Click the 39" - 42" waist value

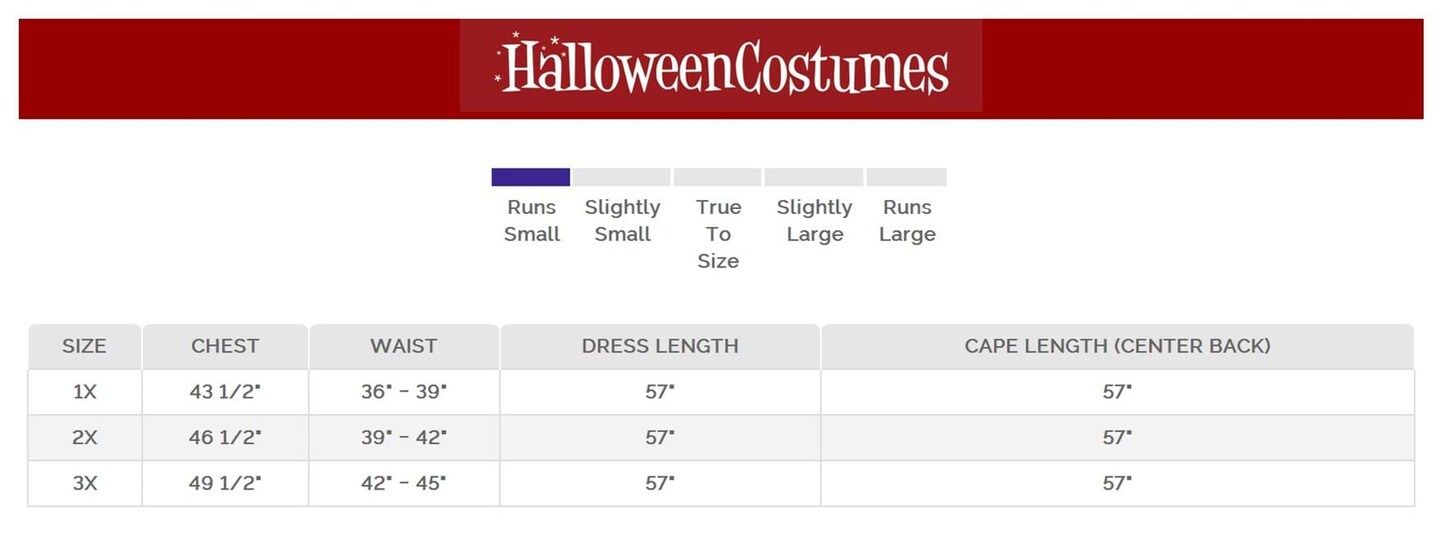(404, 438)
